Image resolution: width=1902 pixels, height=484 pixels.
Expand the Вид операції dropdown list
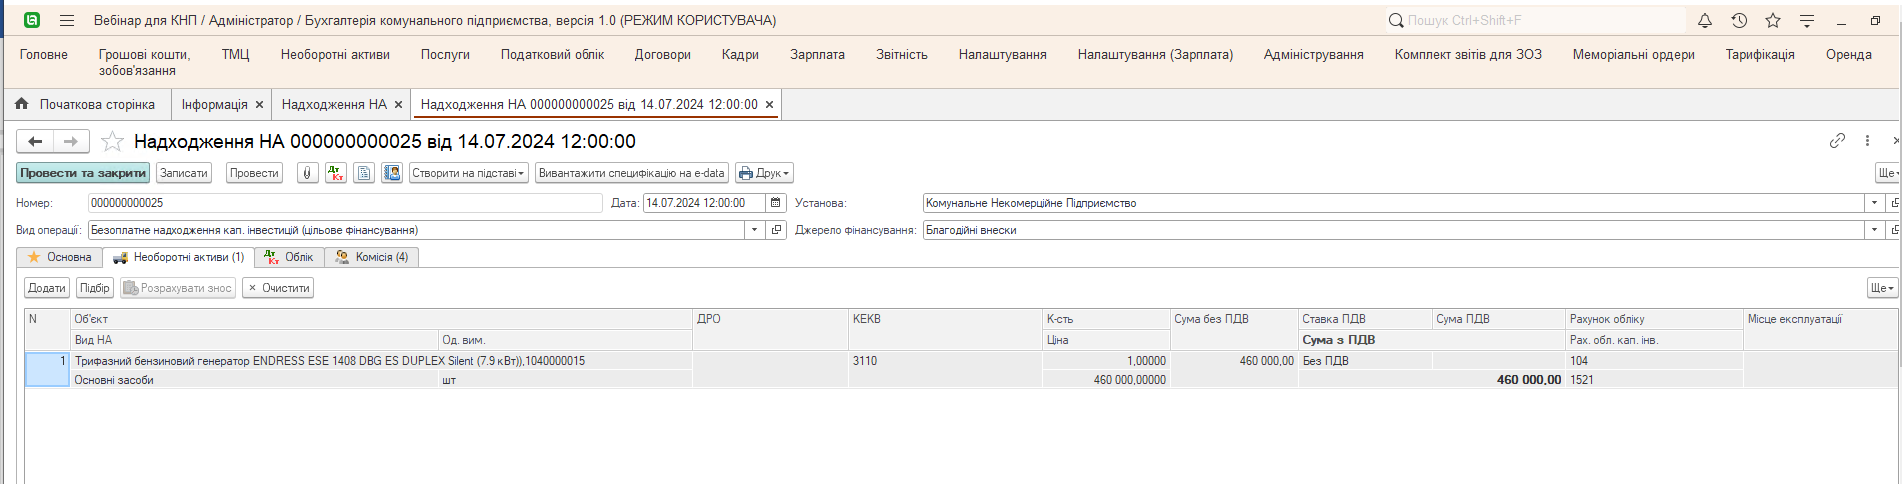point(754,230)
